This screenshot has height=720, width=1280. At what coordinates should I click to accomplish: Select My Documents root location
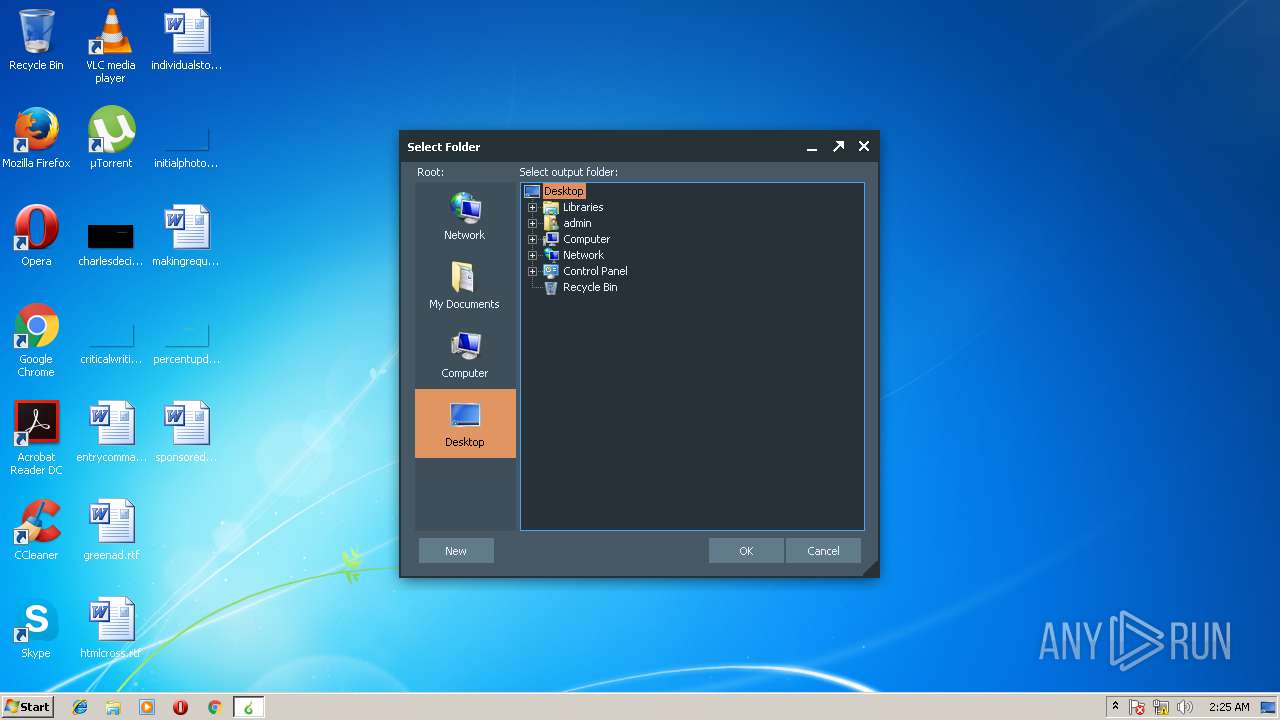[x=465, y=286]
